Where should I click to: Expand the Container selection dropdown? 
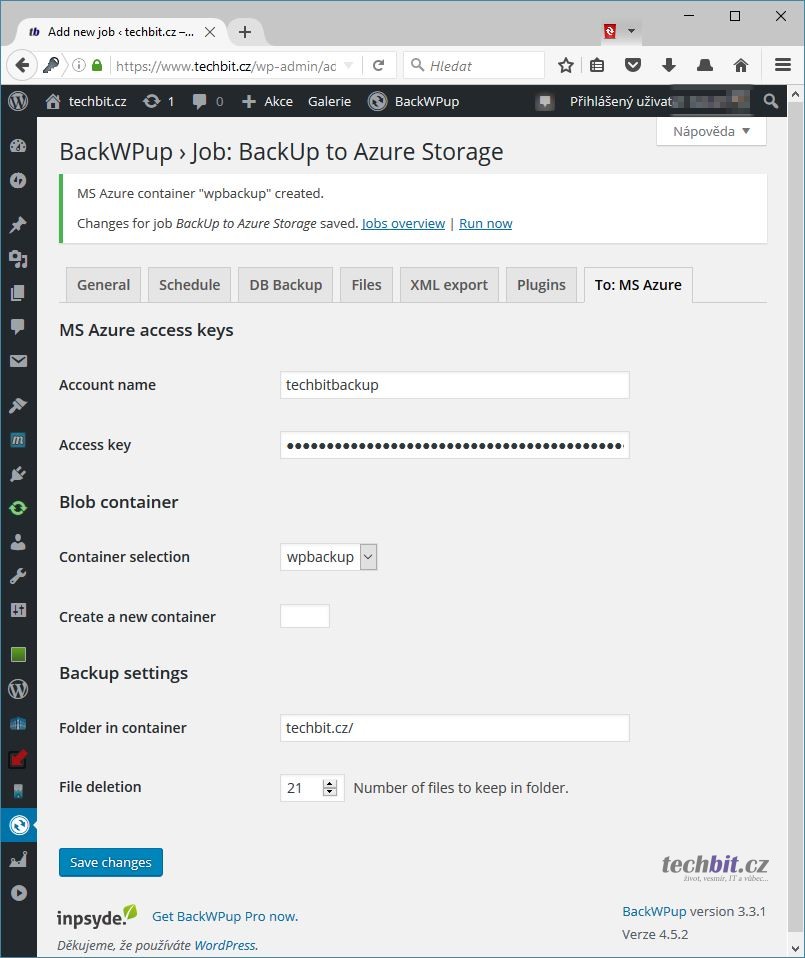(x=368, y=557)
